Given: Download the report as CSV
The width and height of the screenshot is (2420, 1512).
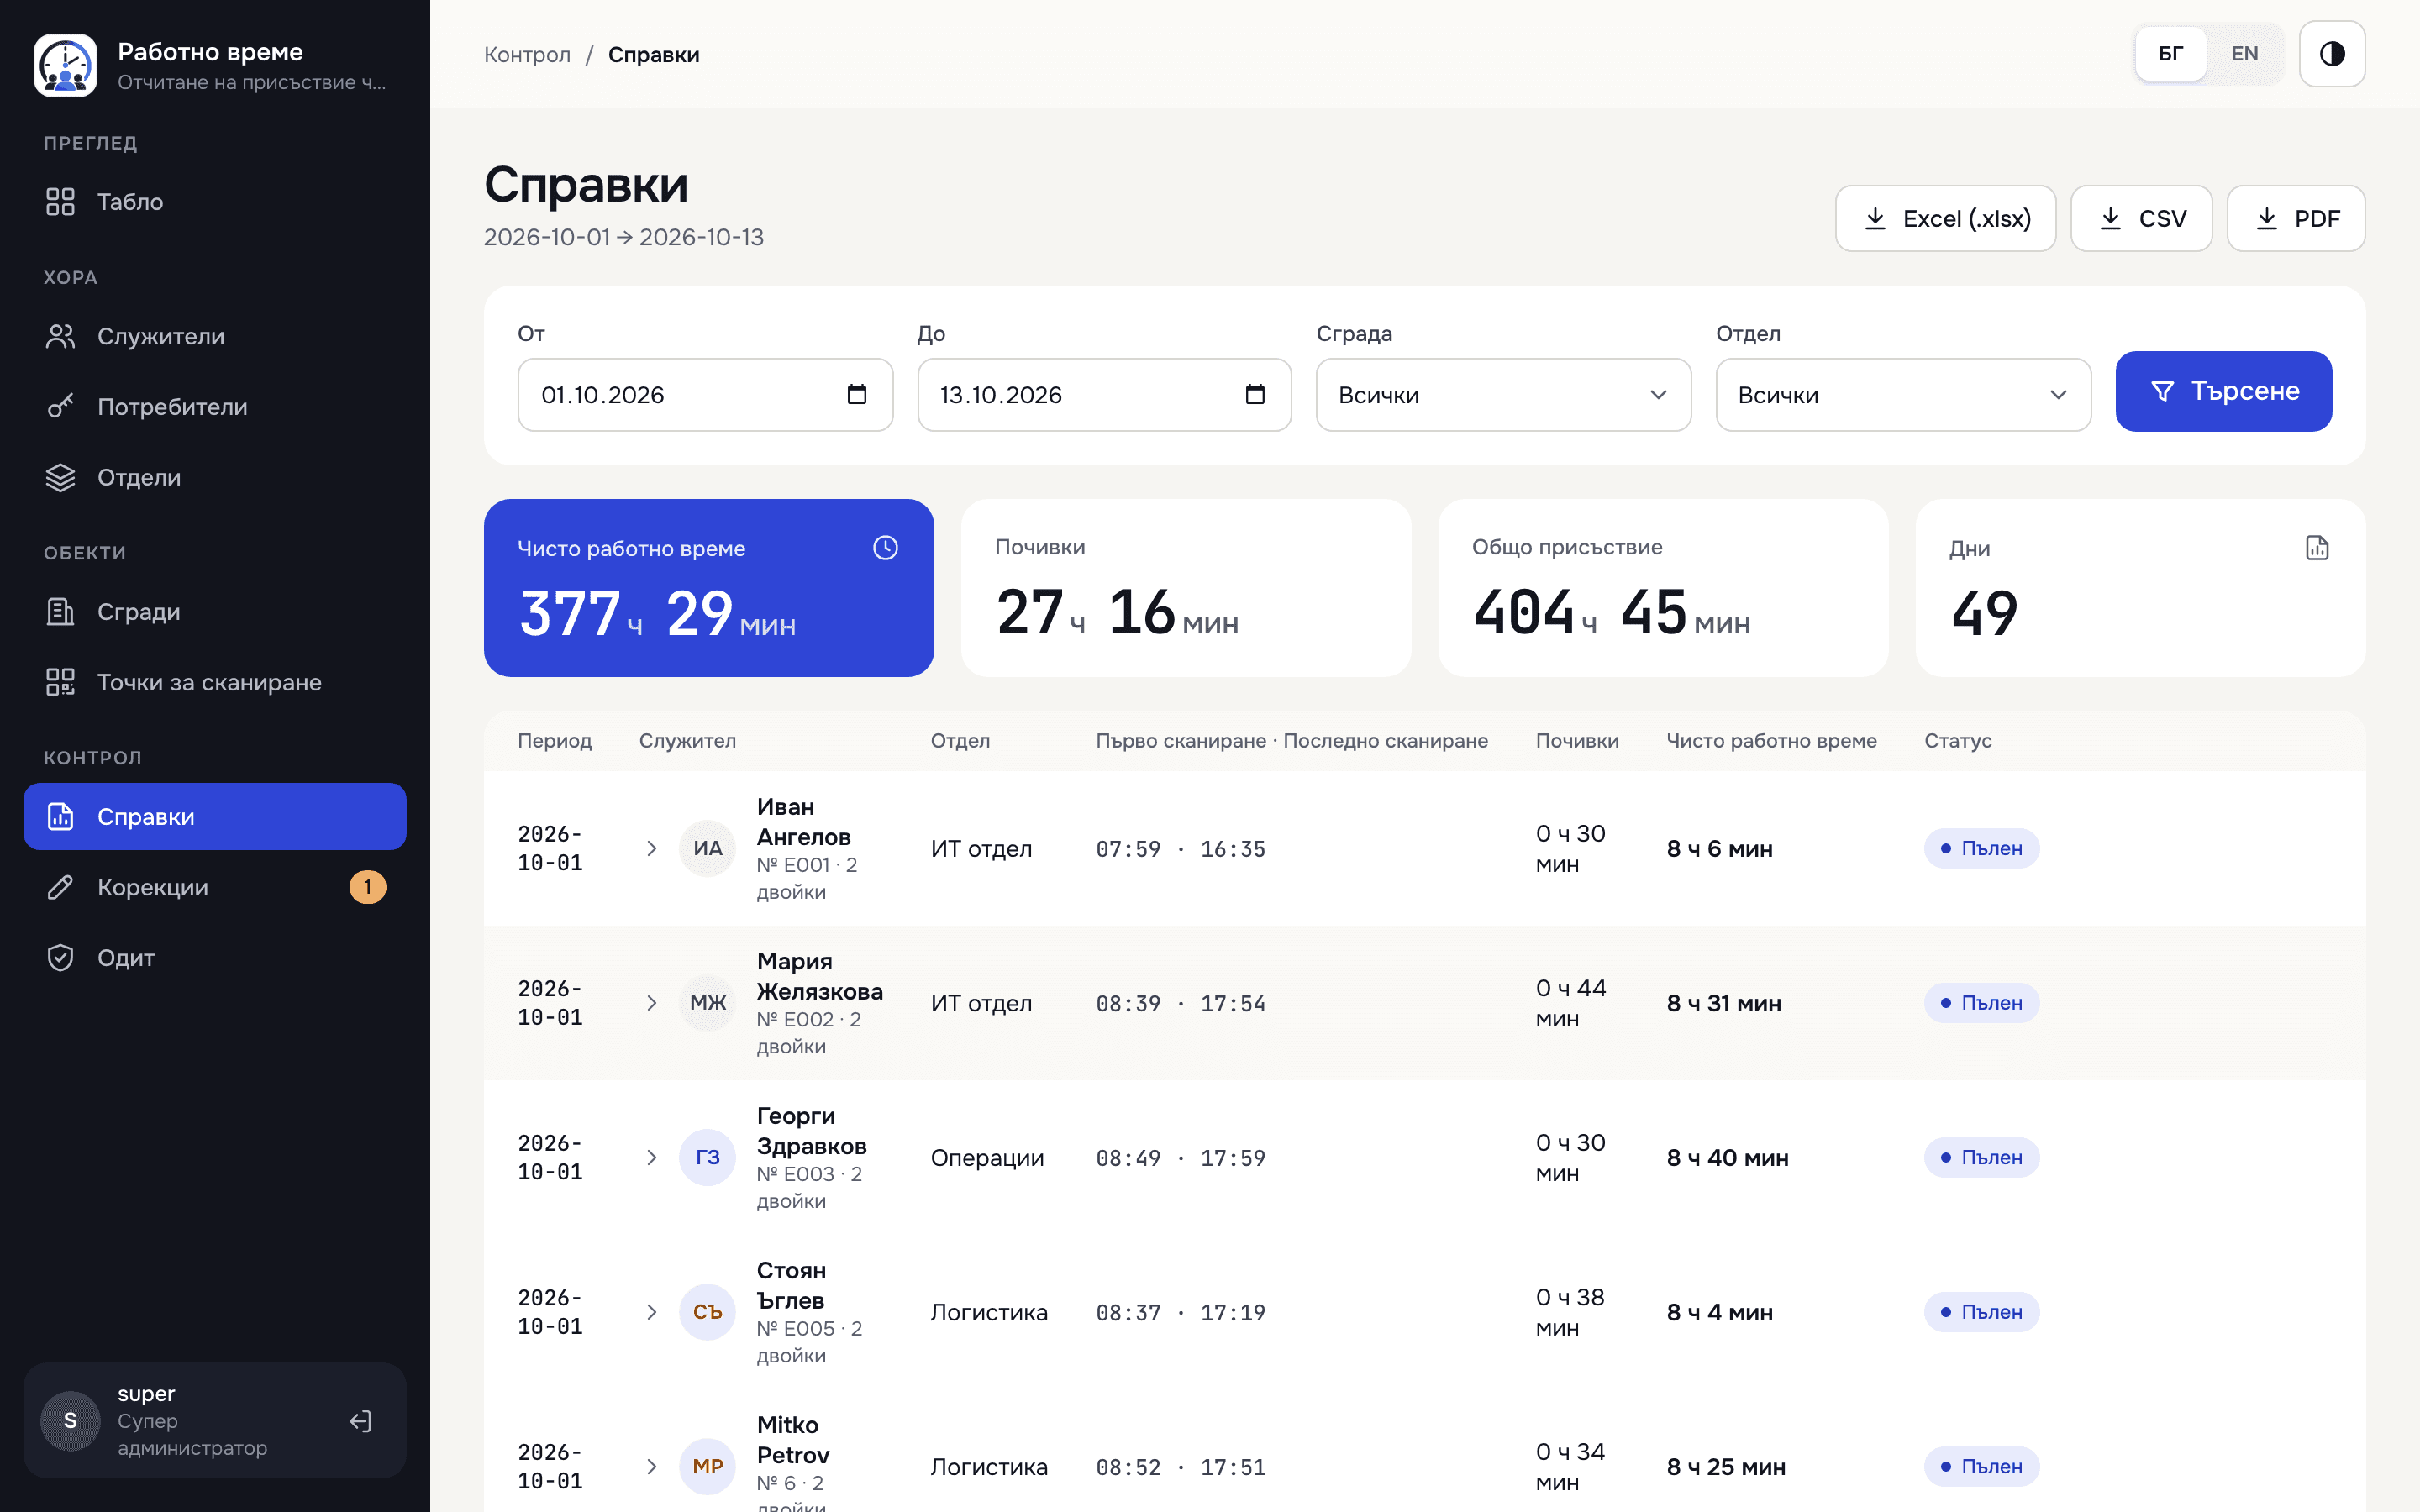Looking at the screenshot, I should [2141, 218].
